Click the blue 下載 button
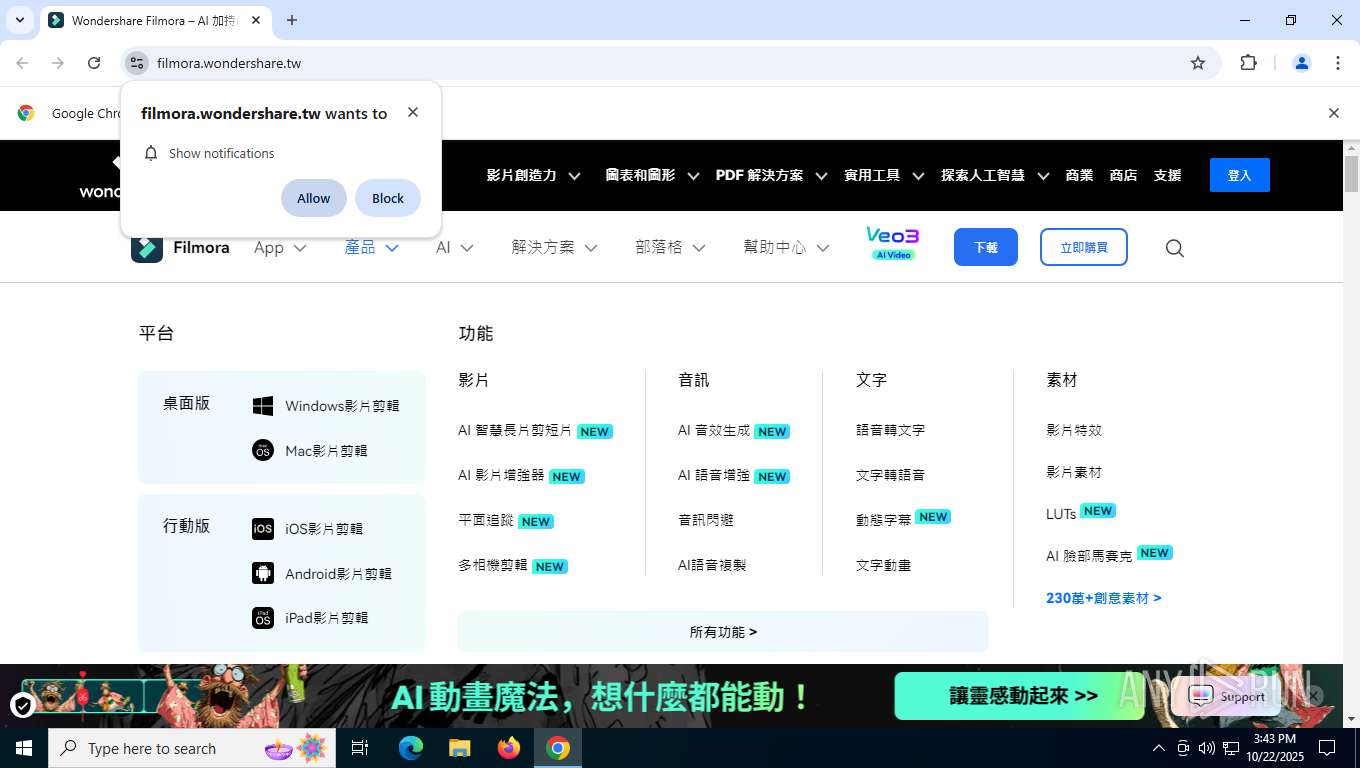 pyautogui.click(x=986, y=247)
